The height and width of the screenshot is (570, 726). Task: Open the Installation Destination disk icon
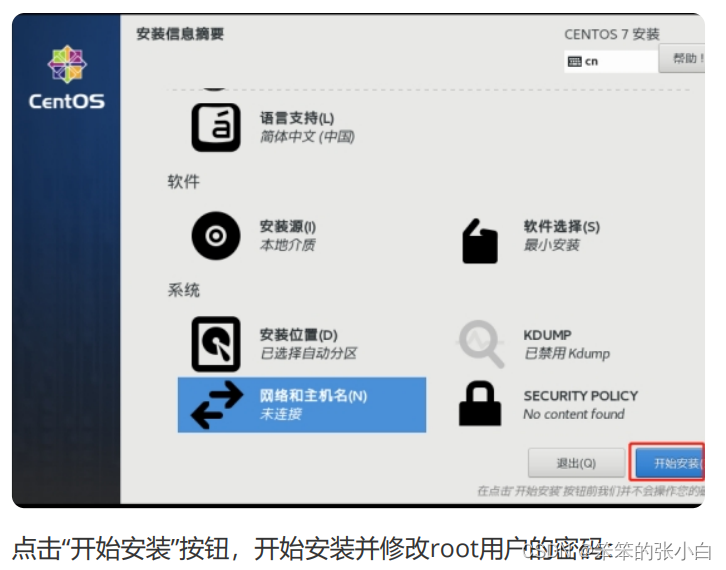pyautogui.click(x=216, y=344)
